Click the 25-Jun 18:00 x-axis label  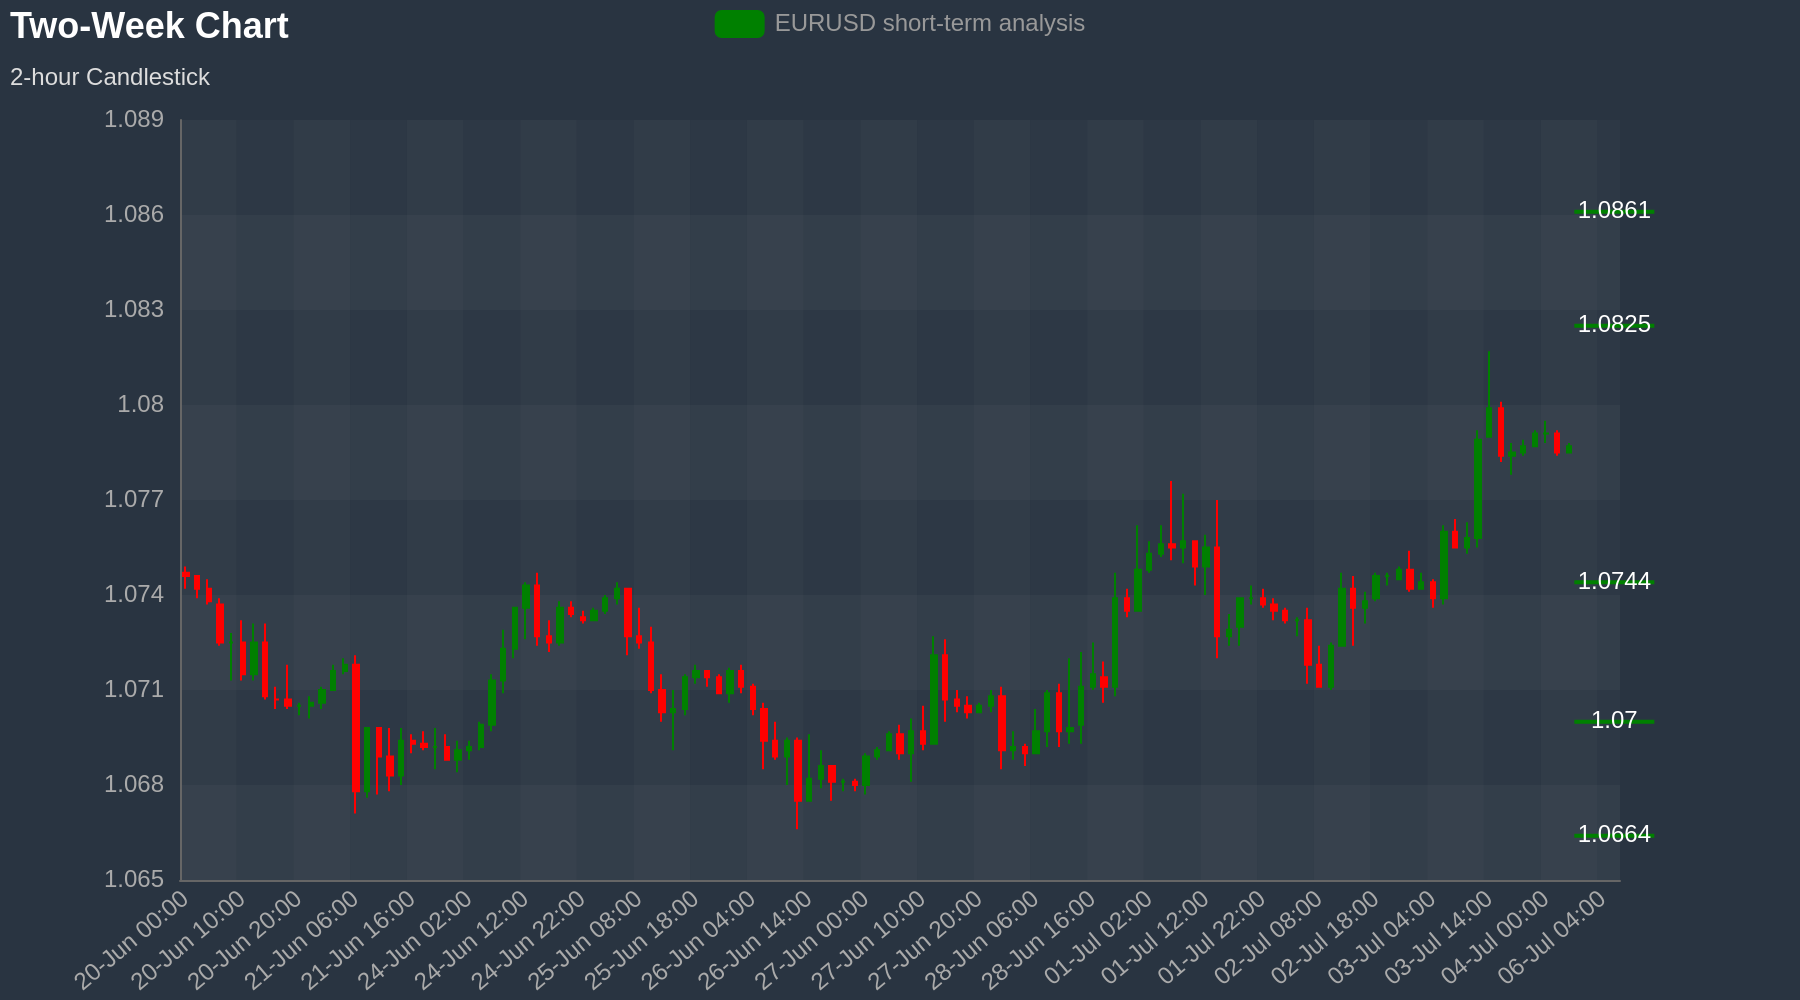(642, 941)
